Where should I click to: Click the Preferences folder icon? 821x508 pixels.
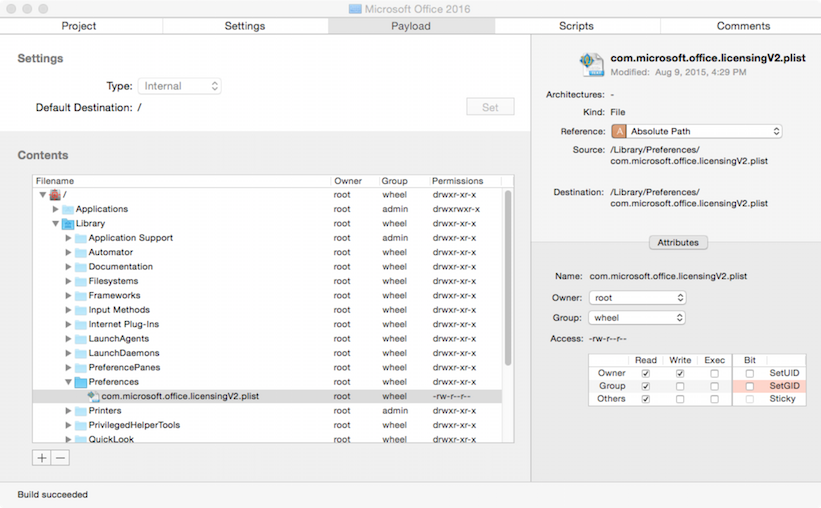[81, 382]
